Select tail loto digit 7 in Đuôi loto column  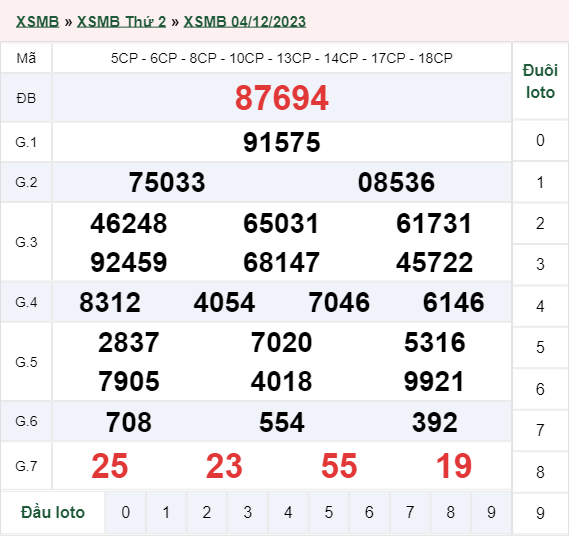tap(540, 430)
